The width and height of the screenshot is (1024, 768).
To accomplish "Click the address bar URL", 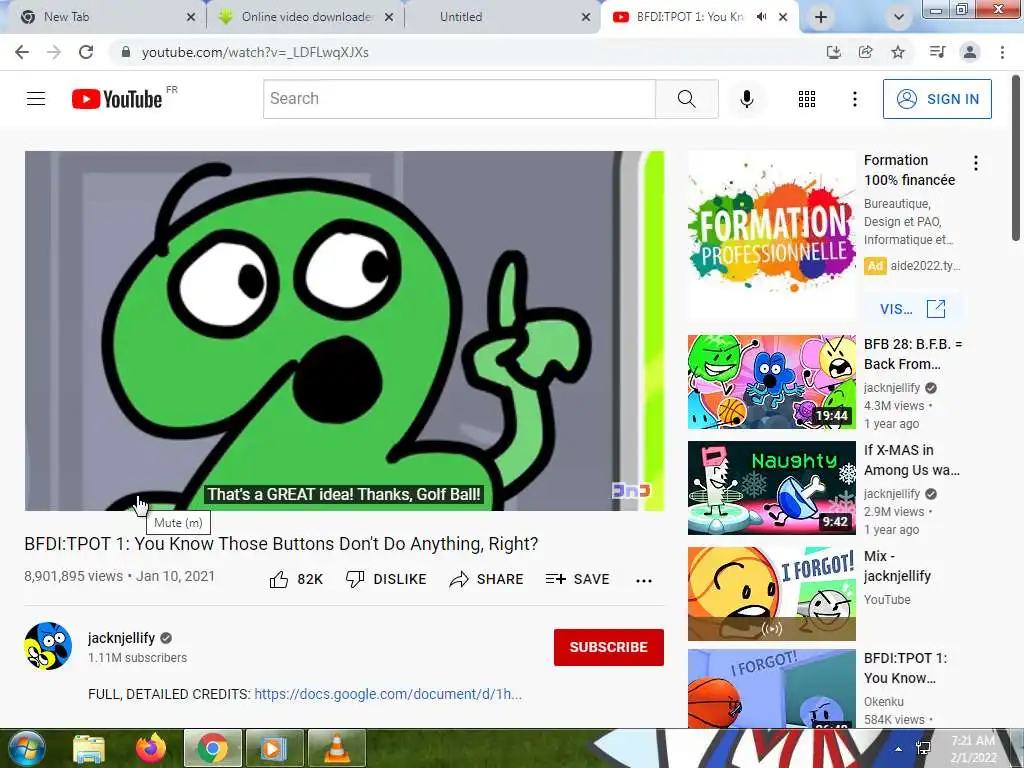I will pos(255,52).
